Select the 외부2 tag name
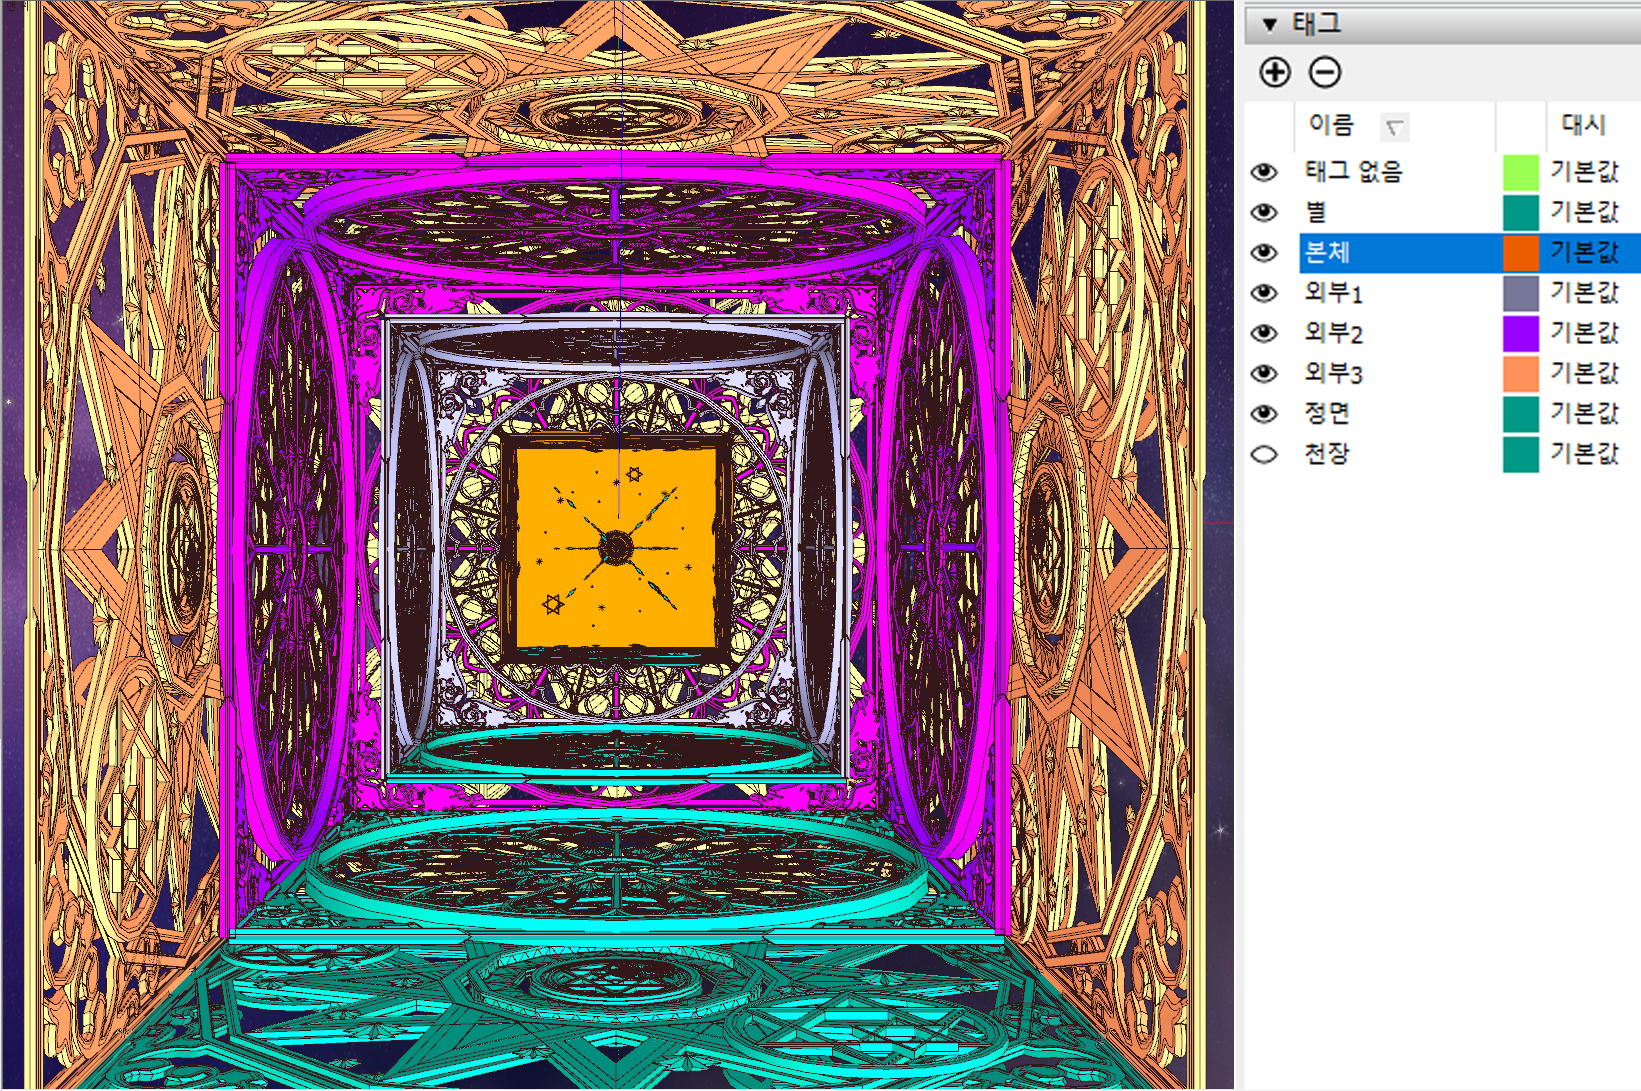Screen dimensions: 1641x1091 (1333, 333)
